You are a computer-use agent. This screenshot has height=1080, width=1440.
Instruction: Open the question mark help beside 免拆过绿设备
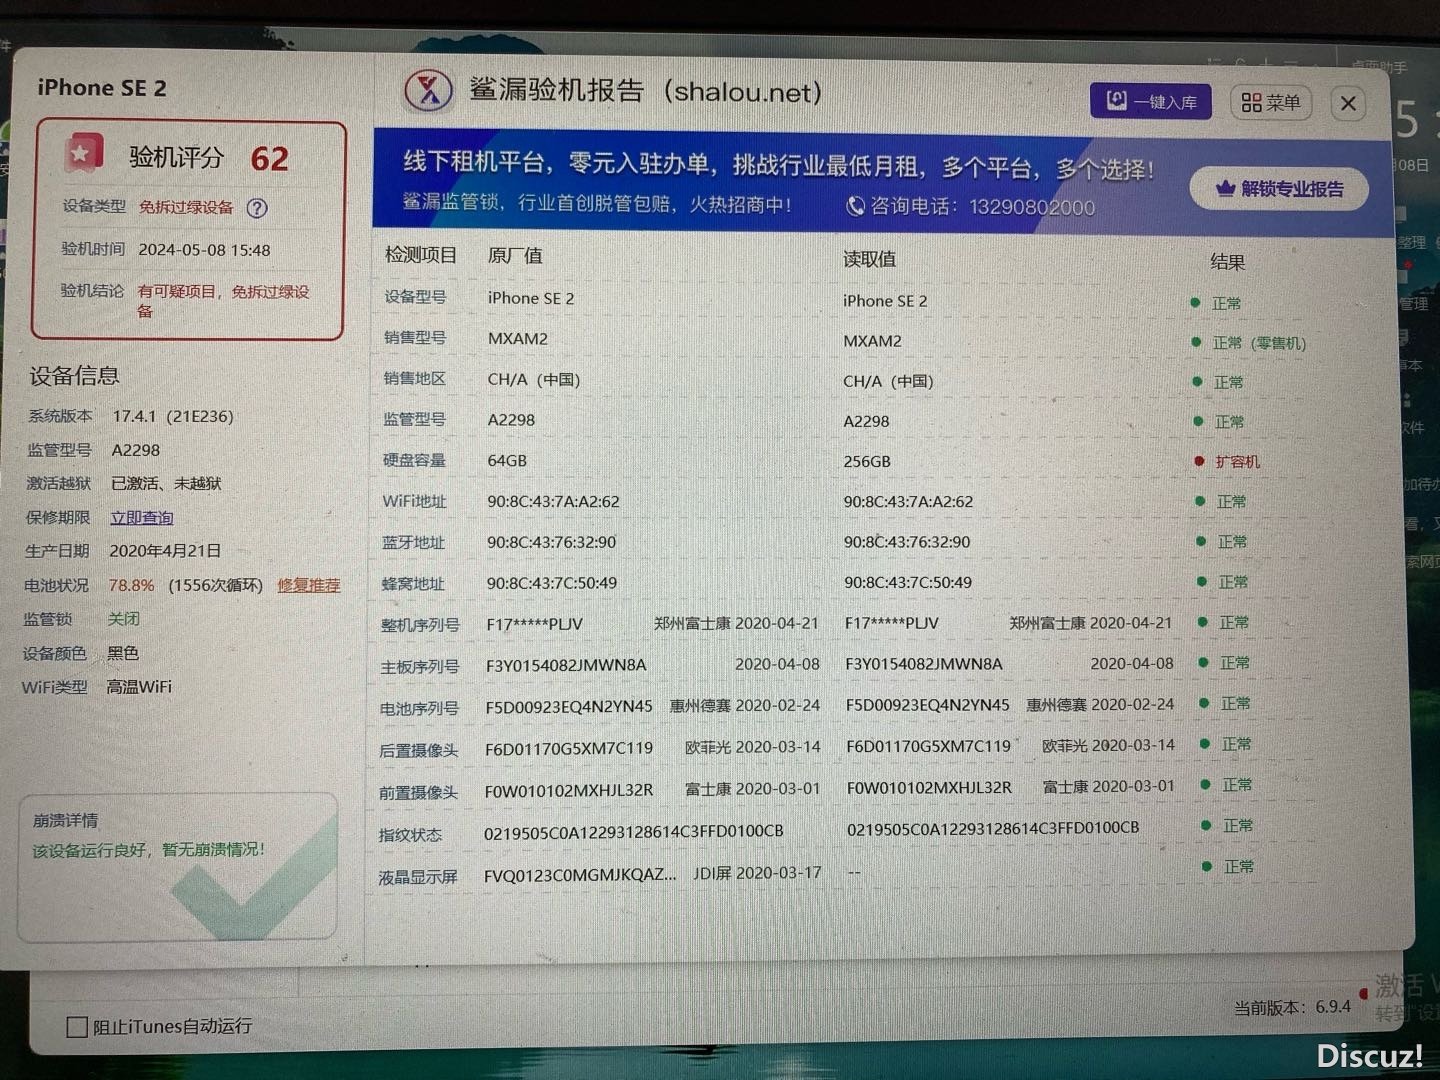(x=257, y=208)
